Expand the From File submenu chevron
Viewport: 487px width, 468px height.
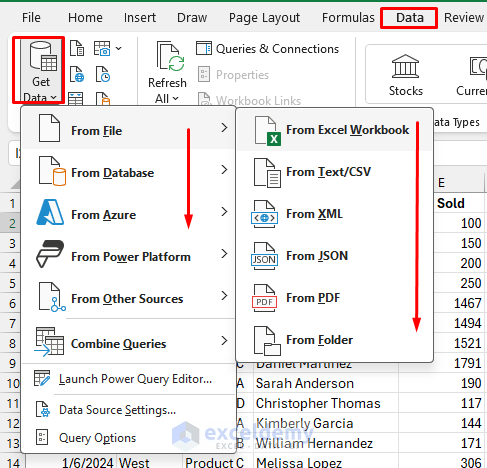click(x=224, y=128)
